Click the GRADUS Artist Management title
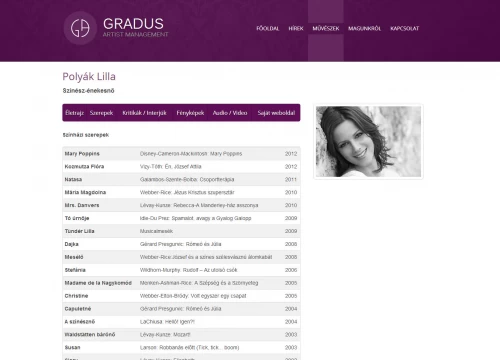 (x=135, y=27)
